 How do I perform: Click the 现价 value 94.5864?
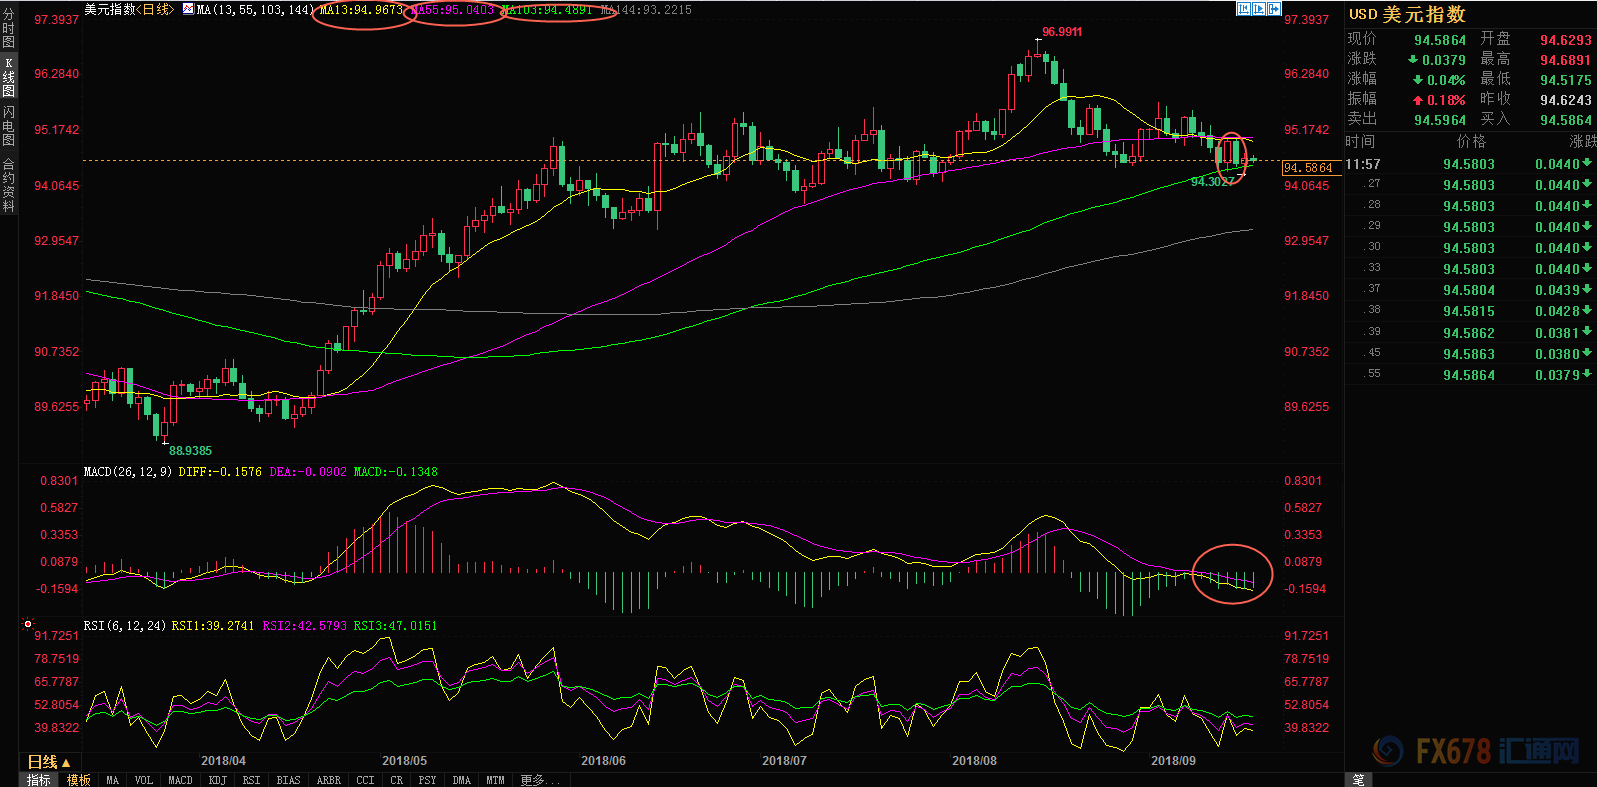tap(1440, 40)
